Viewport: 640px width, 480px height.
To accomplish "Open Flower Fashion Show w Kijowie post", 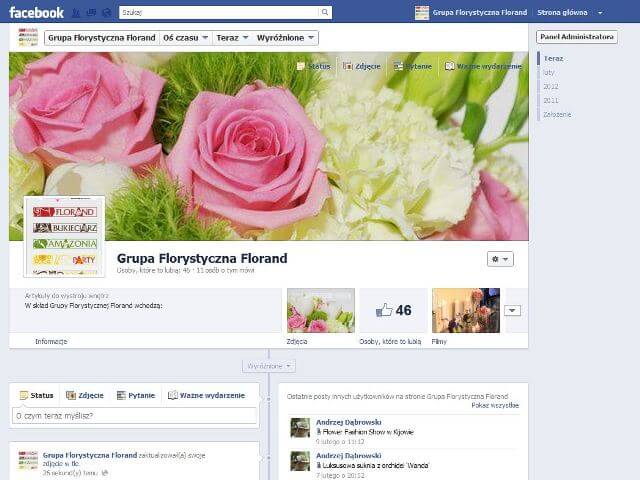I will tap(368, 432).
